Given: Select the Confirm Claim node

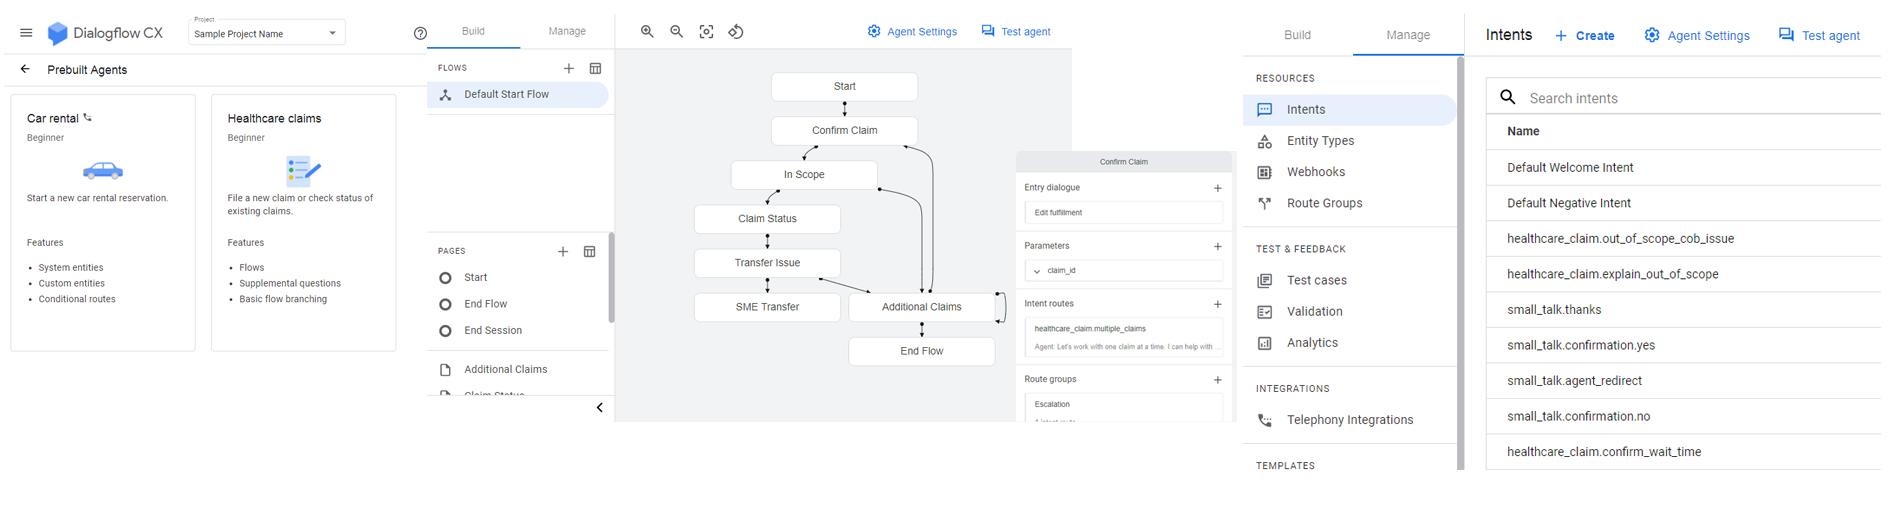Looking at the screenshot, I should pyautogui.click(x=844, y=130).
